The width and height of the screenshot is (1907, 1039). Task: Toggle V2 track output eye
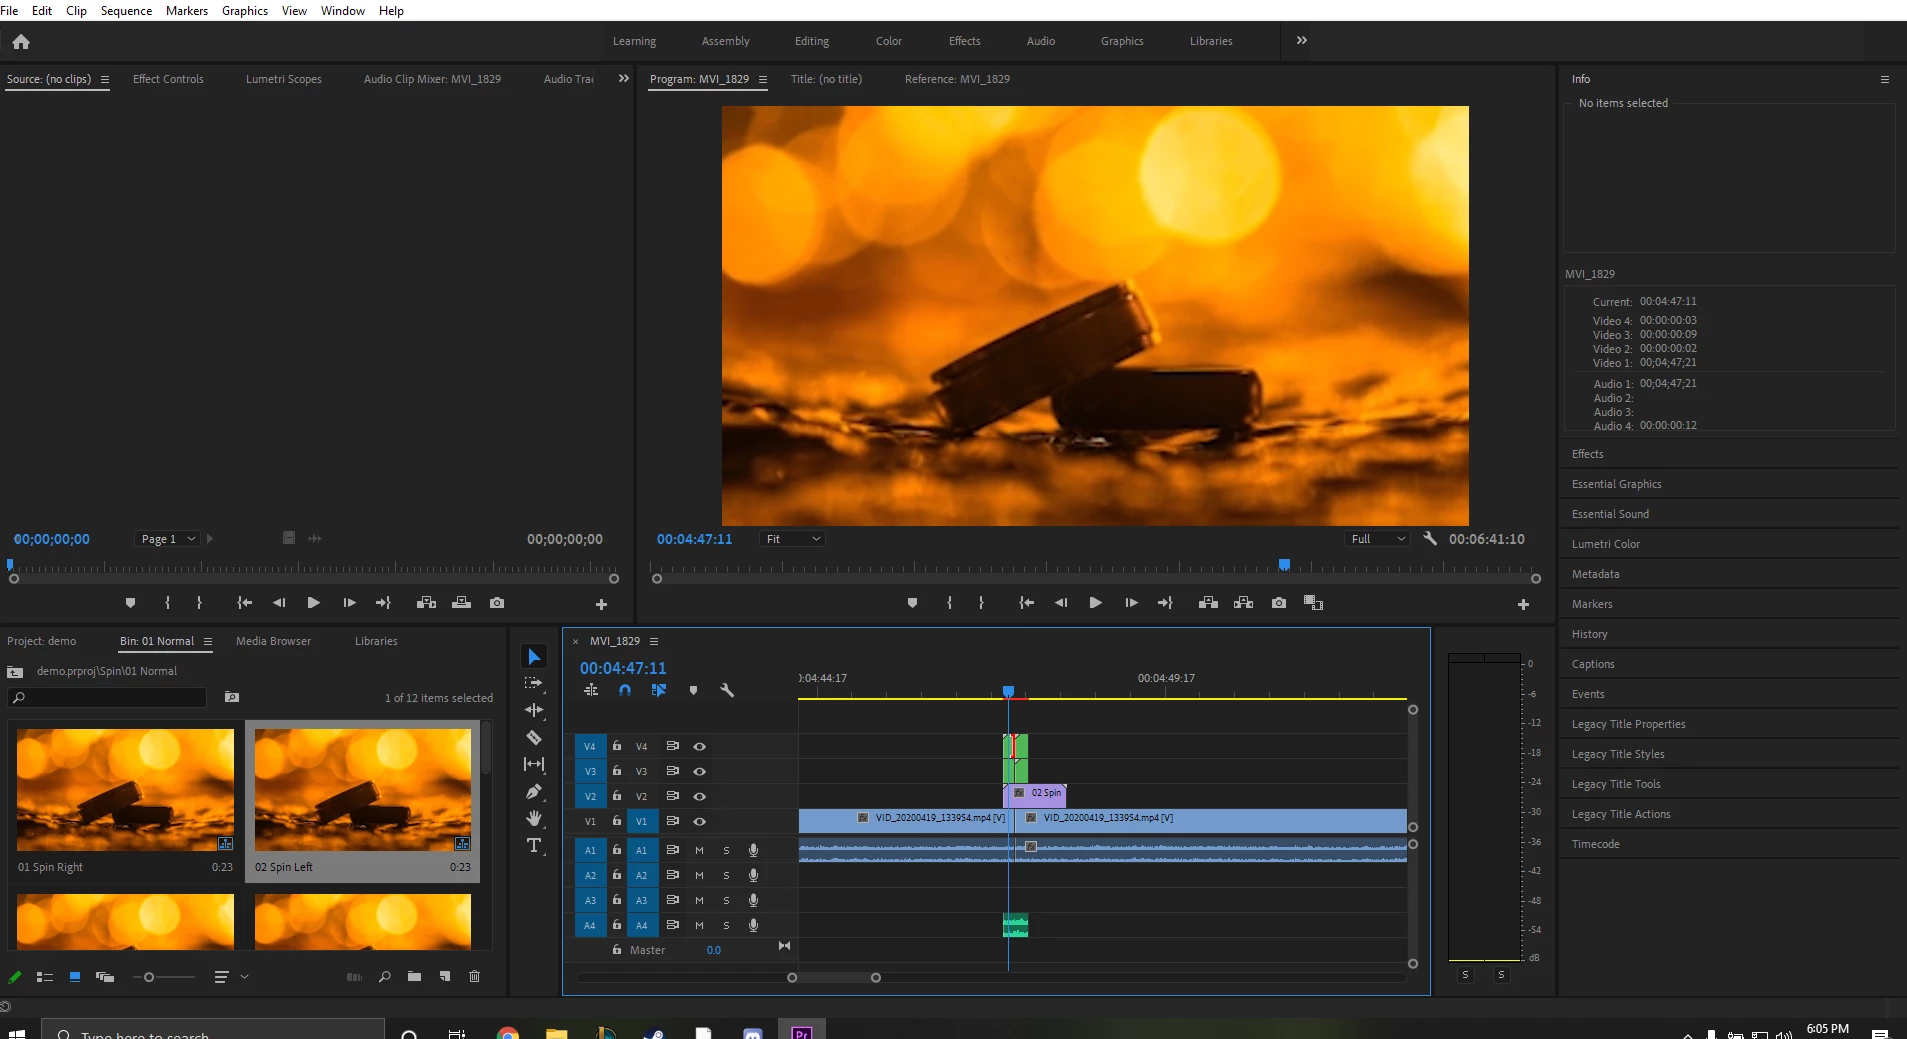click(700, 796)
